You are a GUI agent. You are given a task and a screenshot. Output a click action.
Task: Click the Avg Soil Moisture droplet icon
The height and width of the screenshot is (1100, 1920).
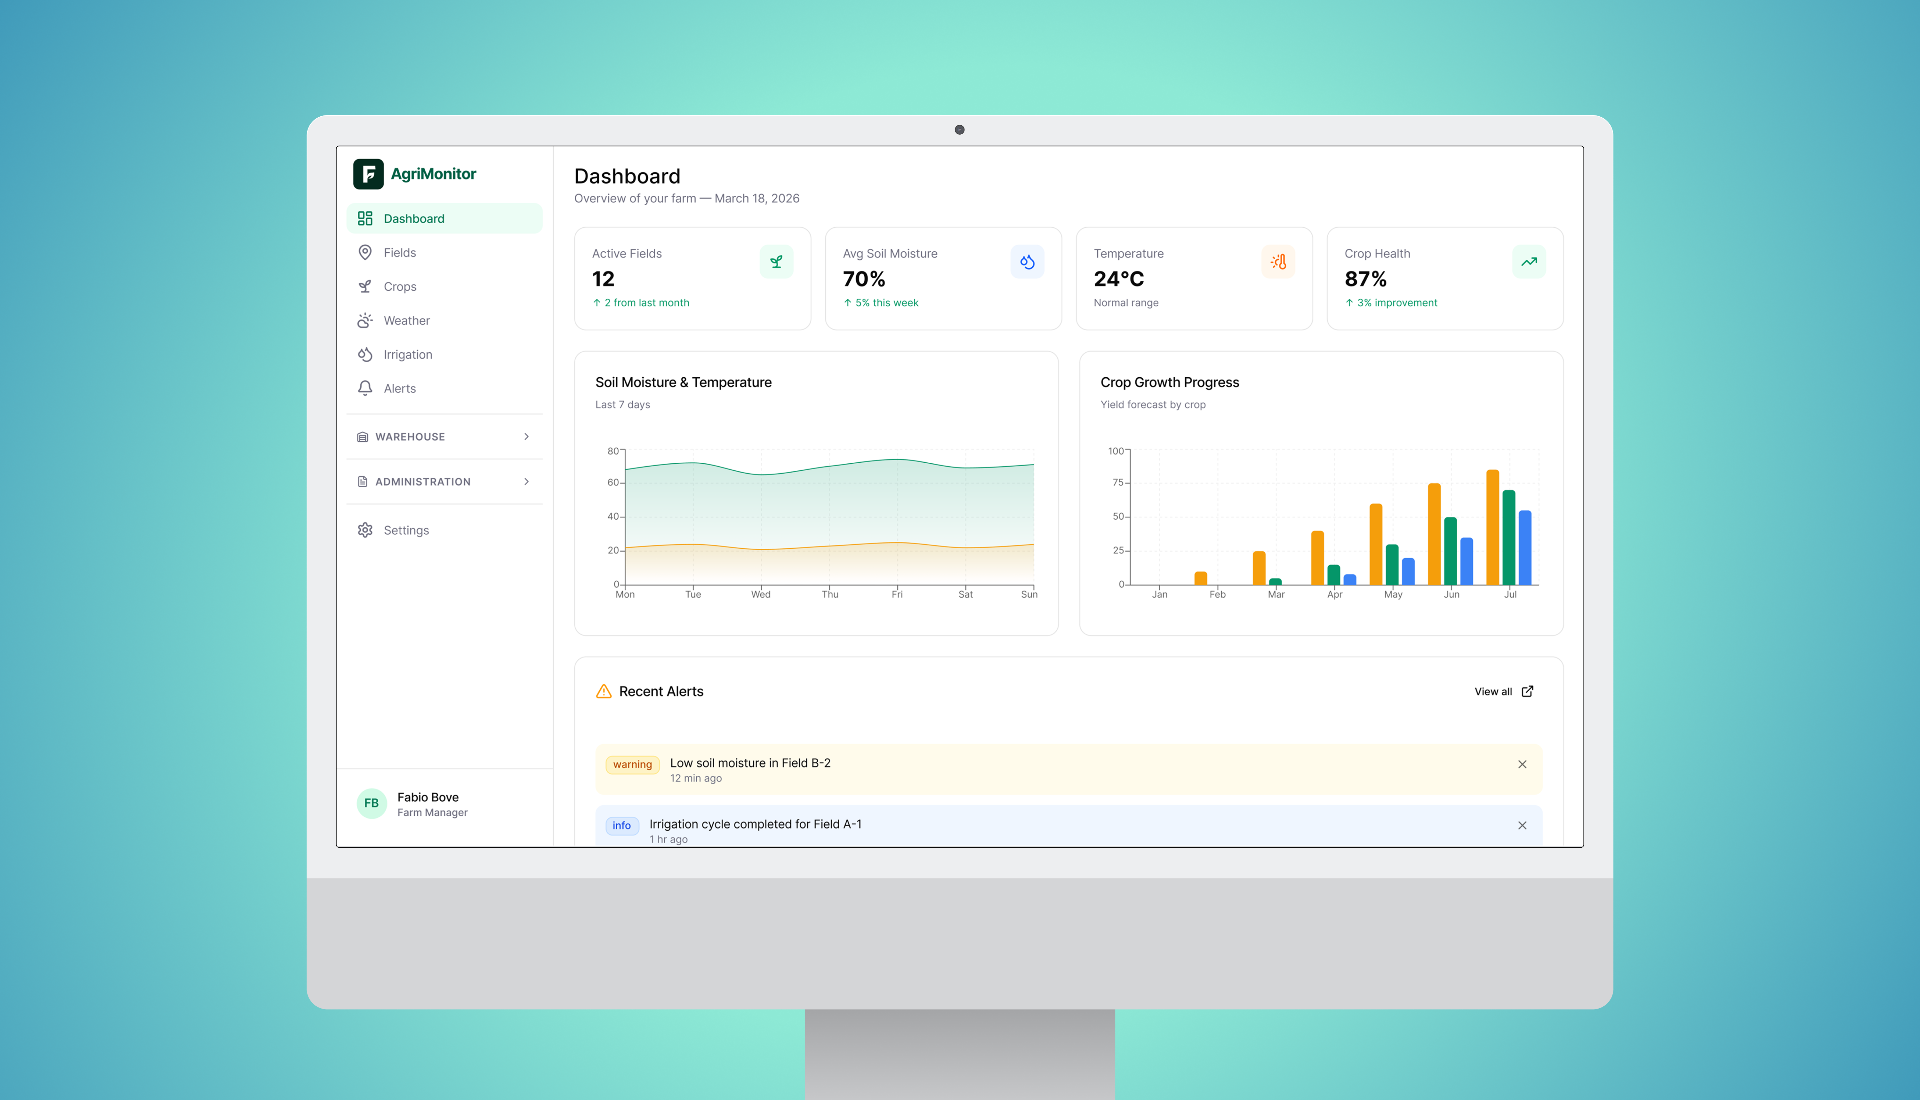[x=1027, y=262]
